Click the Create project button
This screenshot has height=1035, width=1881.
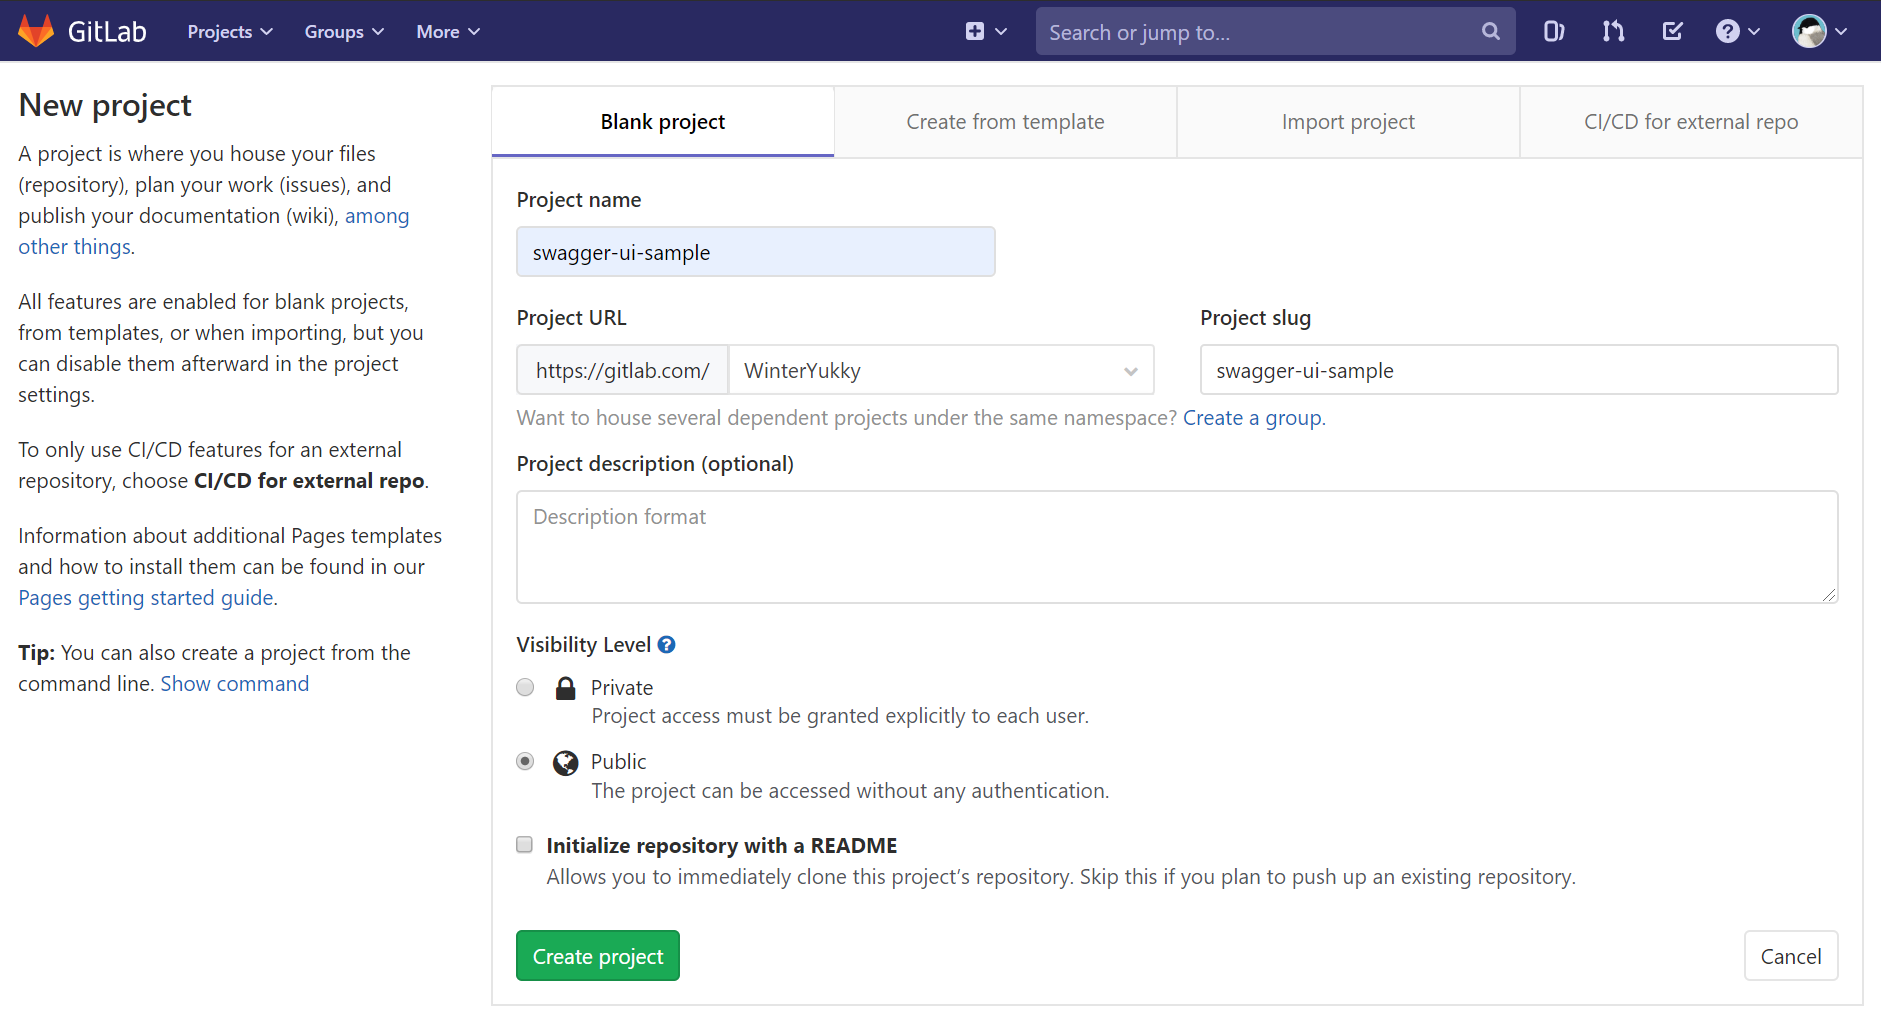click(597, 955)
